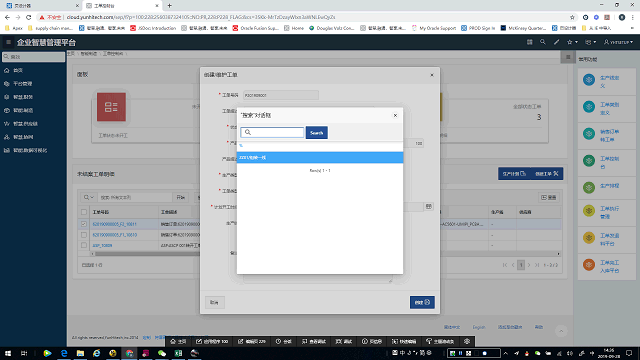The height and width of the screenshot is (360, 640).
Task: Click the blue create button at dialog bottom right
Action: tap(422, 302)
